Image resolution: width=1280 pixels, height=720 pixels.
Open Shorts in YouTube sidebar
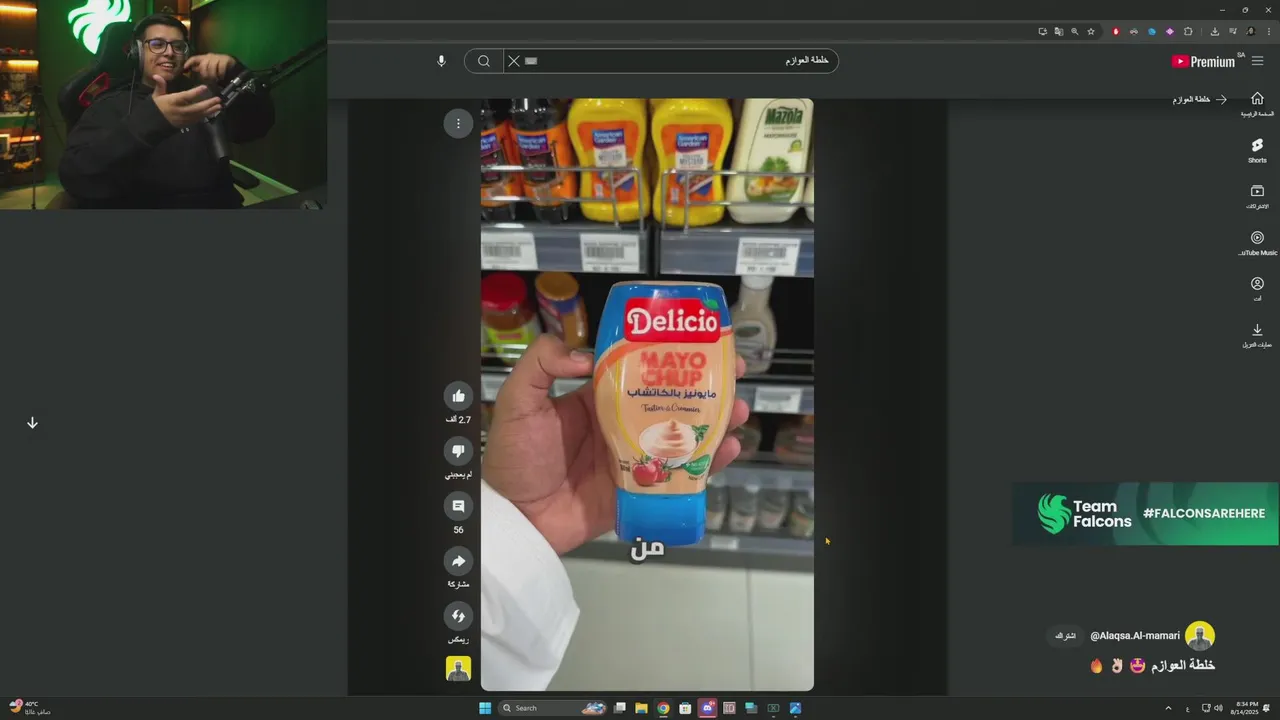(1257, 150)
